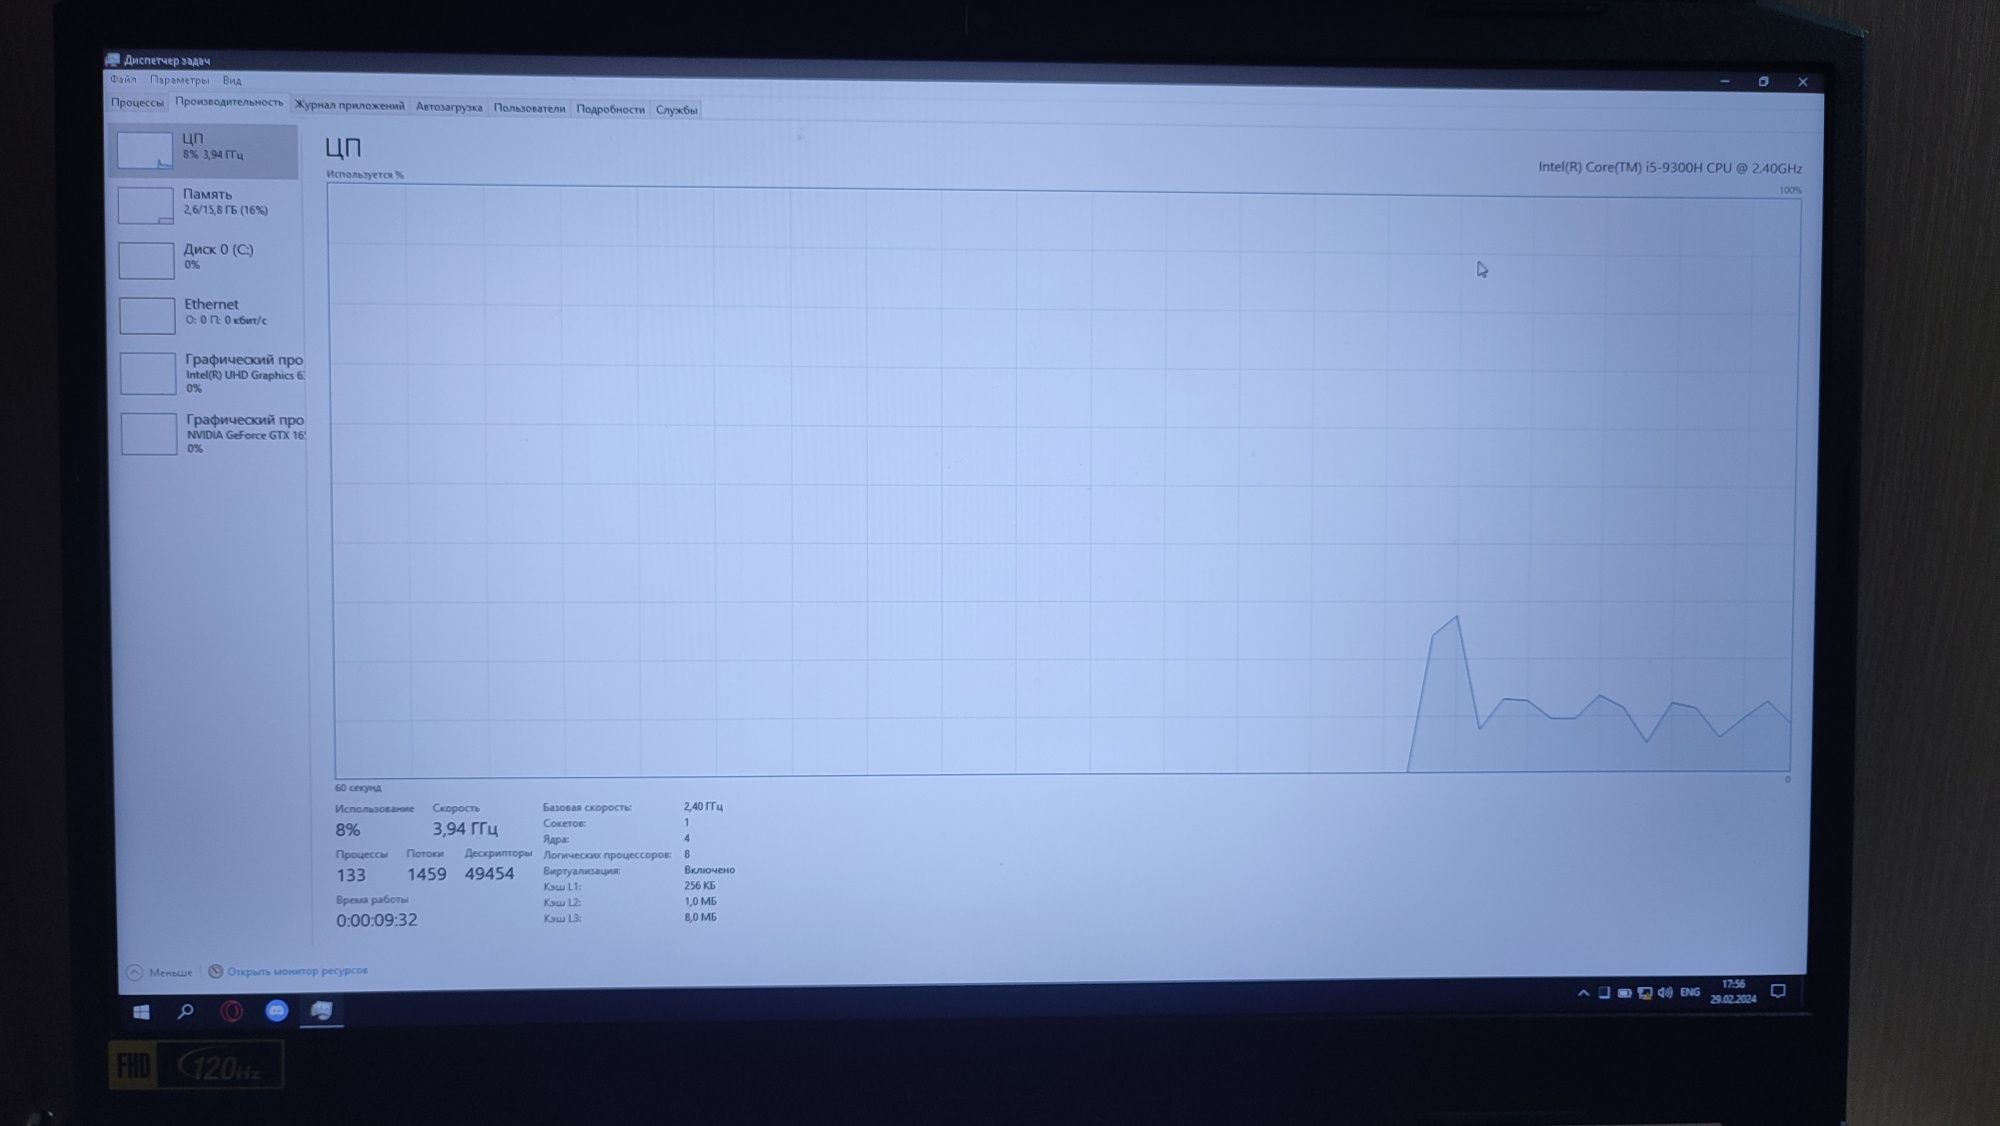Click the Task Manager title bar icon

pos(113,60)
